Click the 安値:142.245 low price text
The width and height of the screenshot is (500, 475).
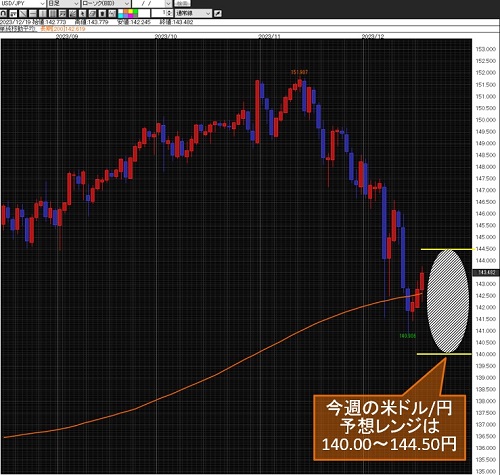pos(134,22)
